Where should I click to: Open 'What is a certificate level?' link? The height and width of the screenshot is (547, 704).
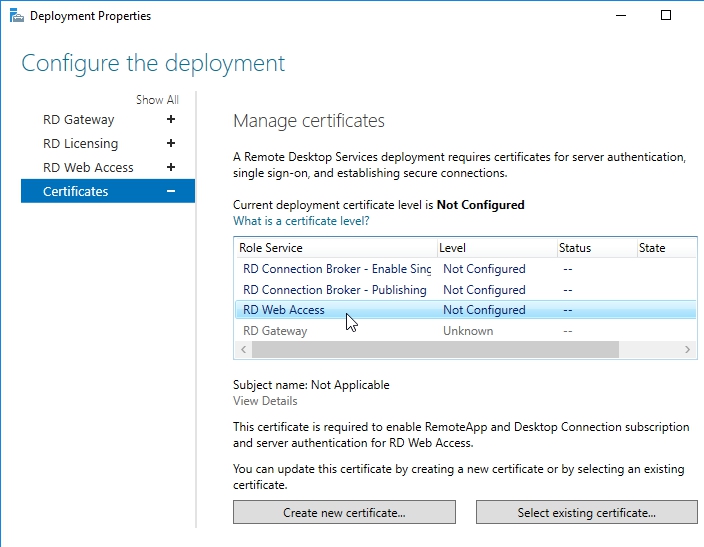coord(301,220)
